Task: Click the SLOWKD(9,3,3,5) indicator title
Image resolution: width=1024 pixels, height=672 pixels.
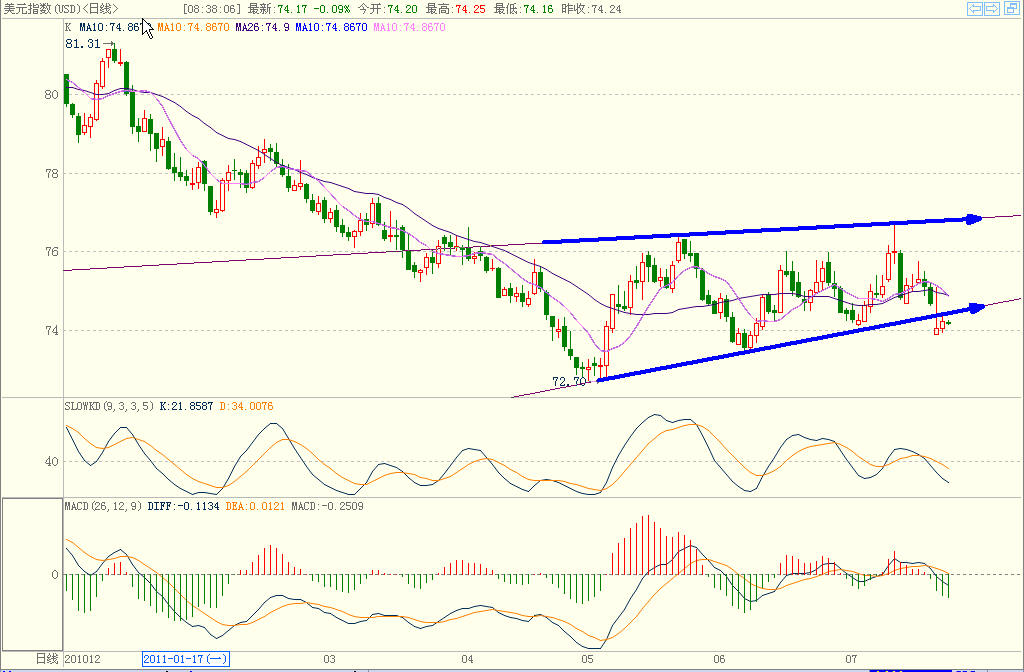Action: [x=109, y=406]
